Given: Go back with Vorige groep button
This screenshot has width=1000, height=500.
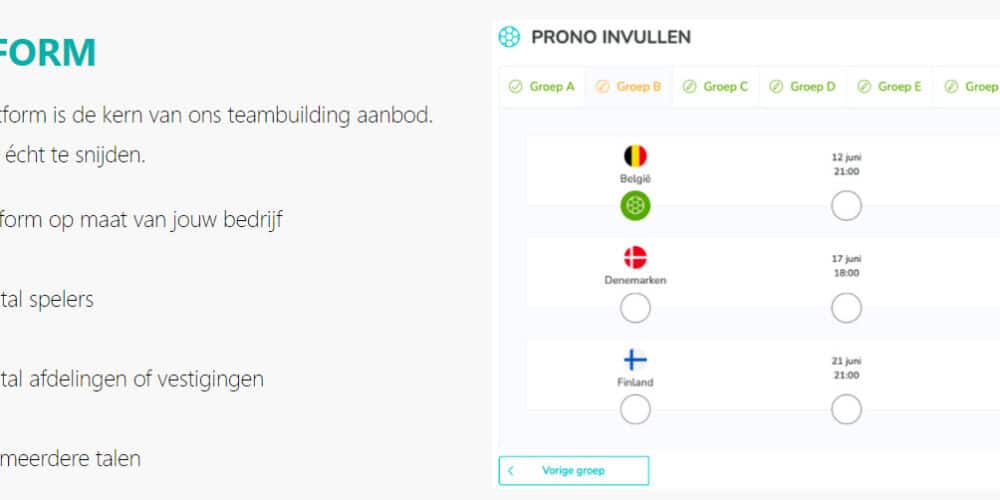Looking at the screenshot, I should 574,470.
